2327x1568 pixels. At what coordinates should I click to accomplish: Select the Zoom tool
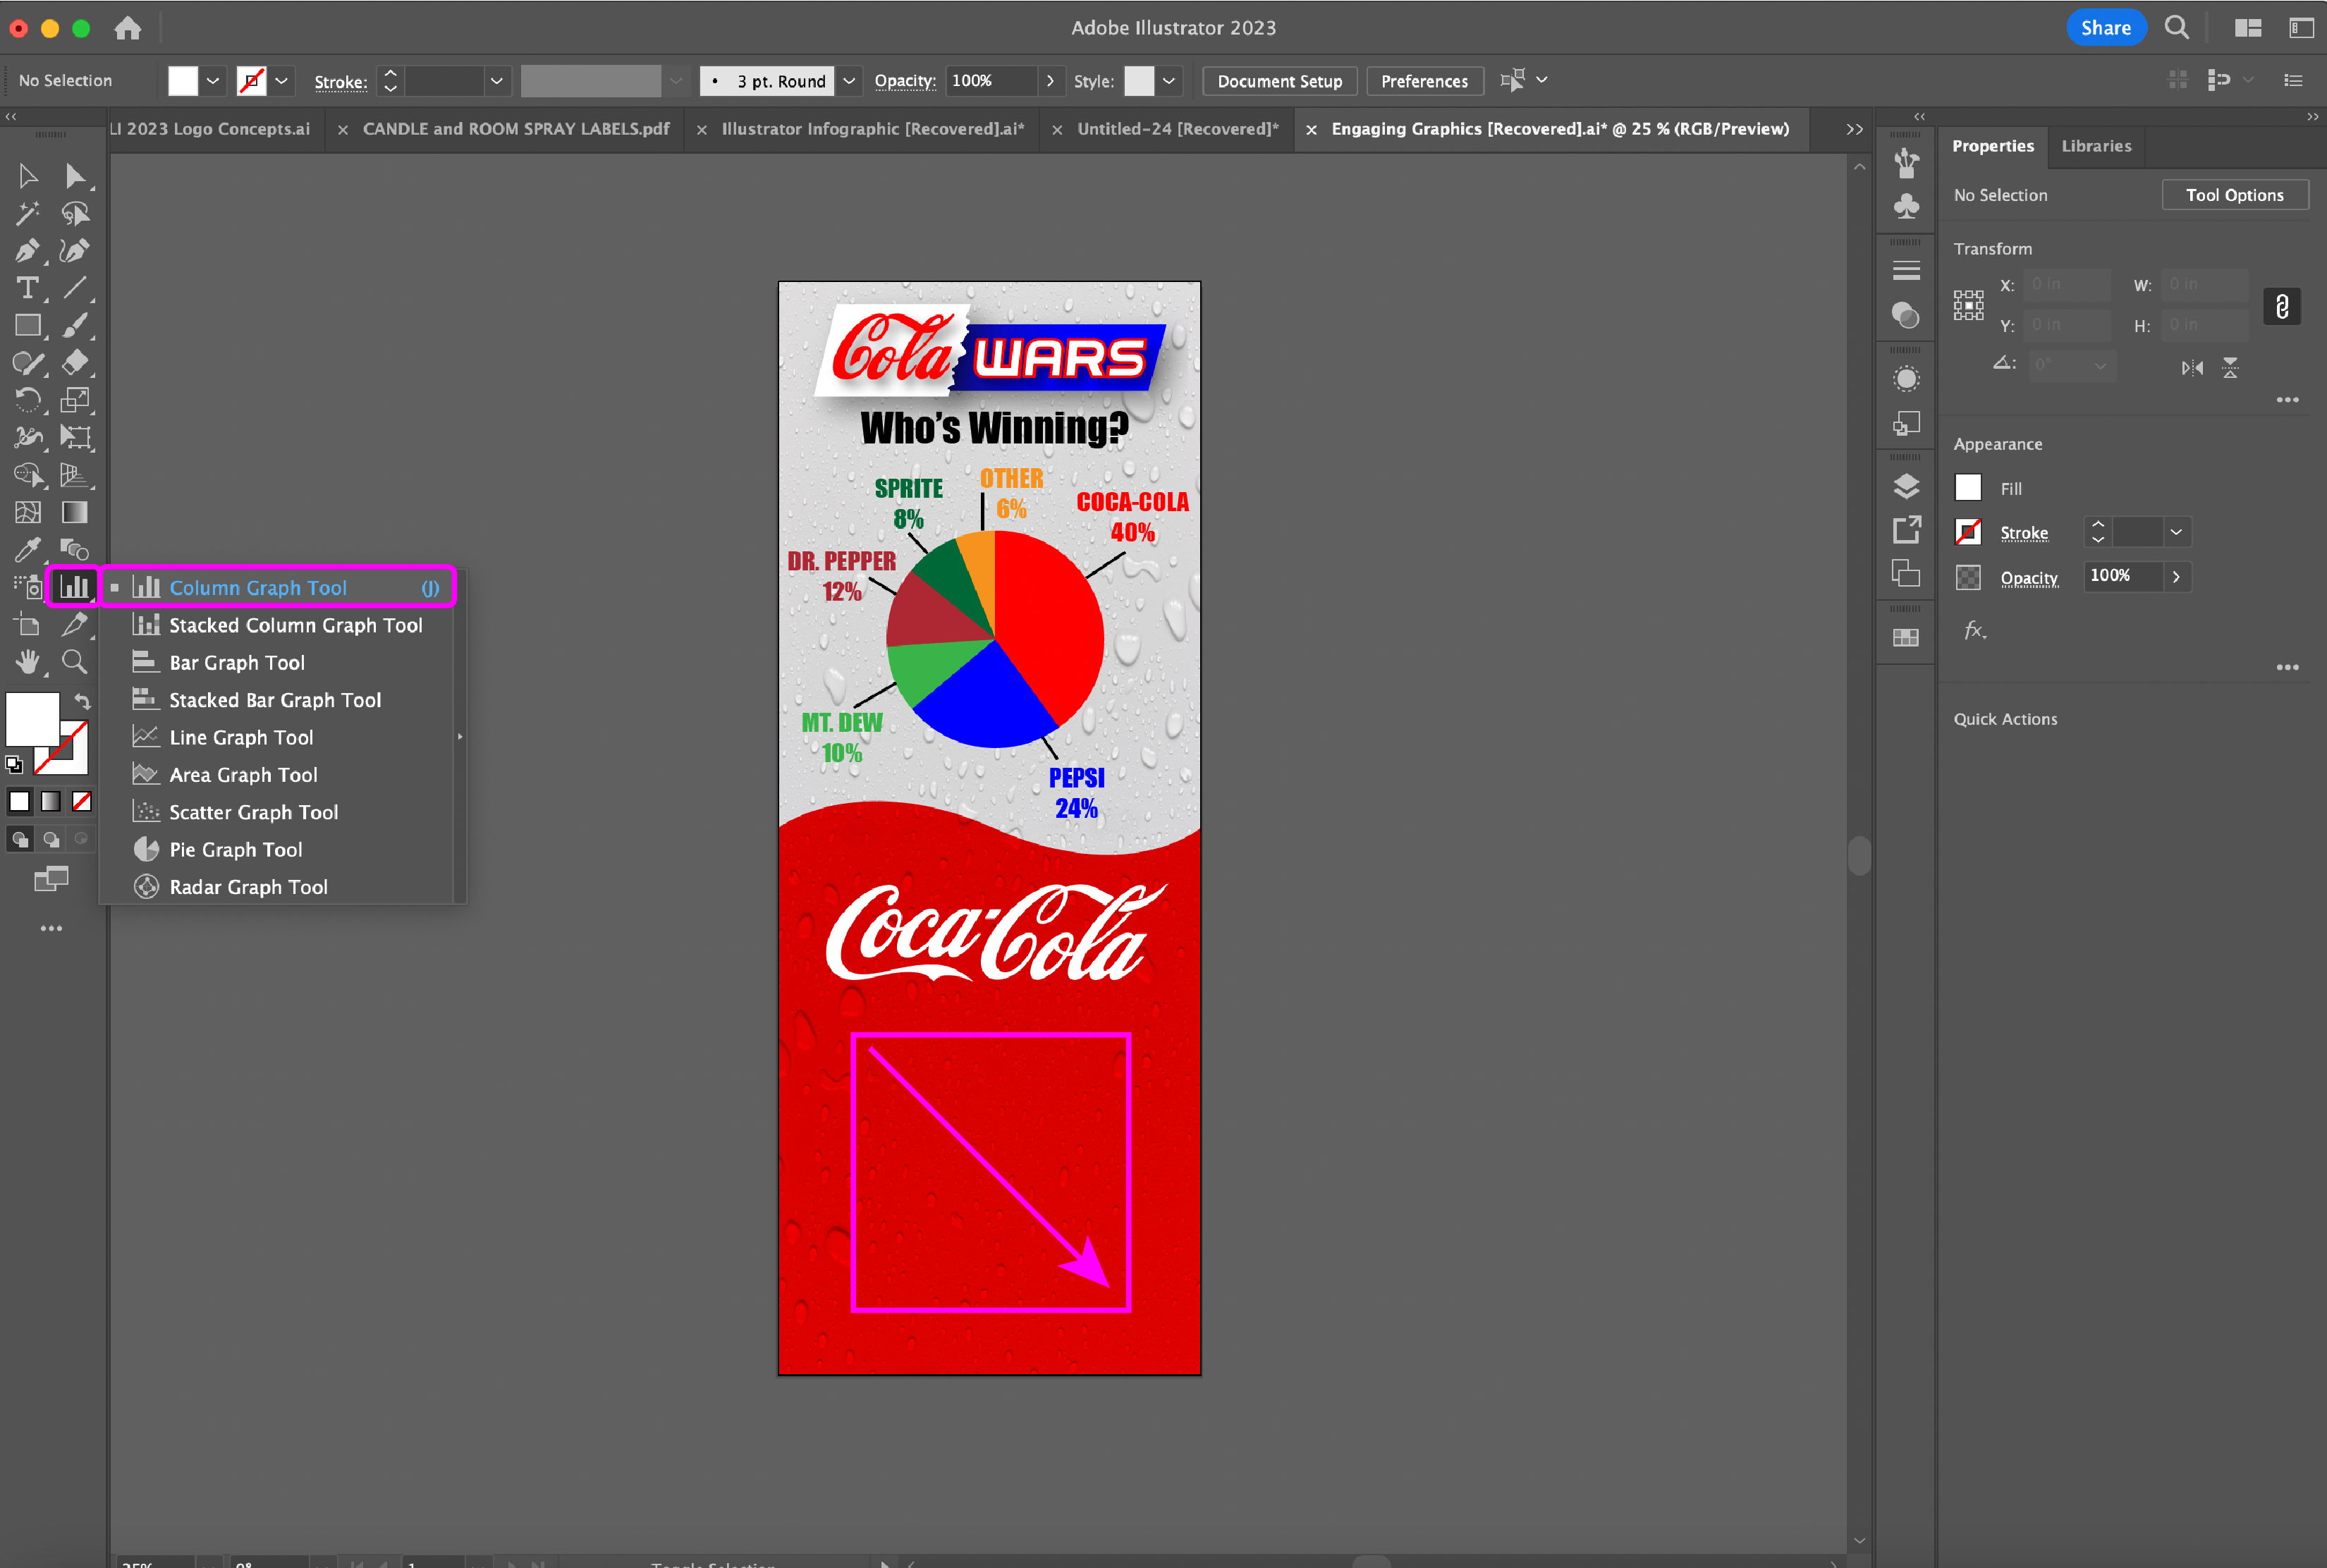[74, 661]
